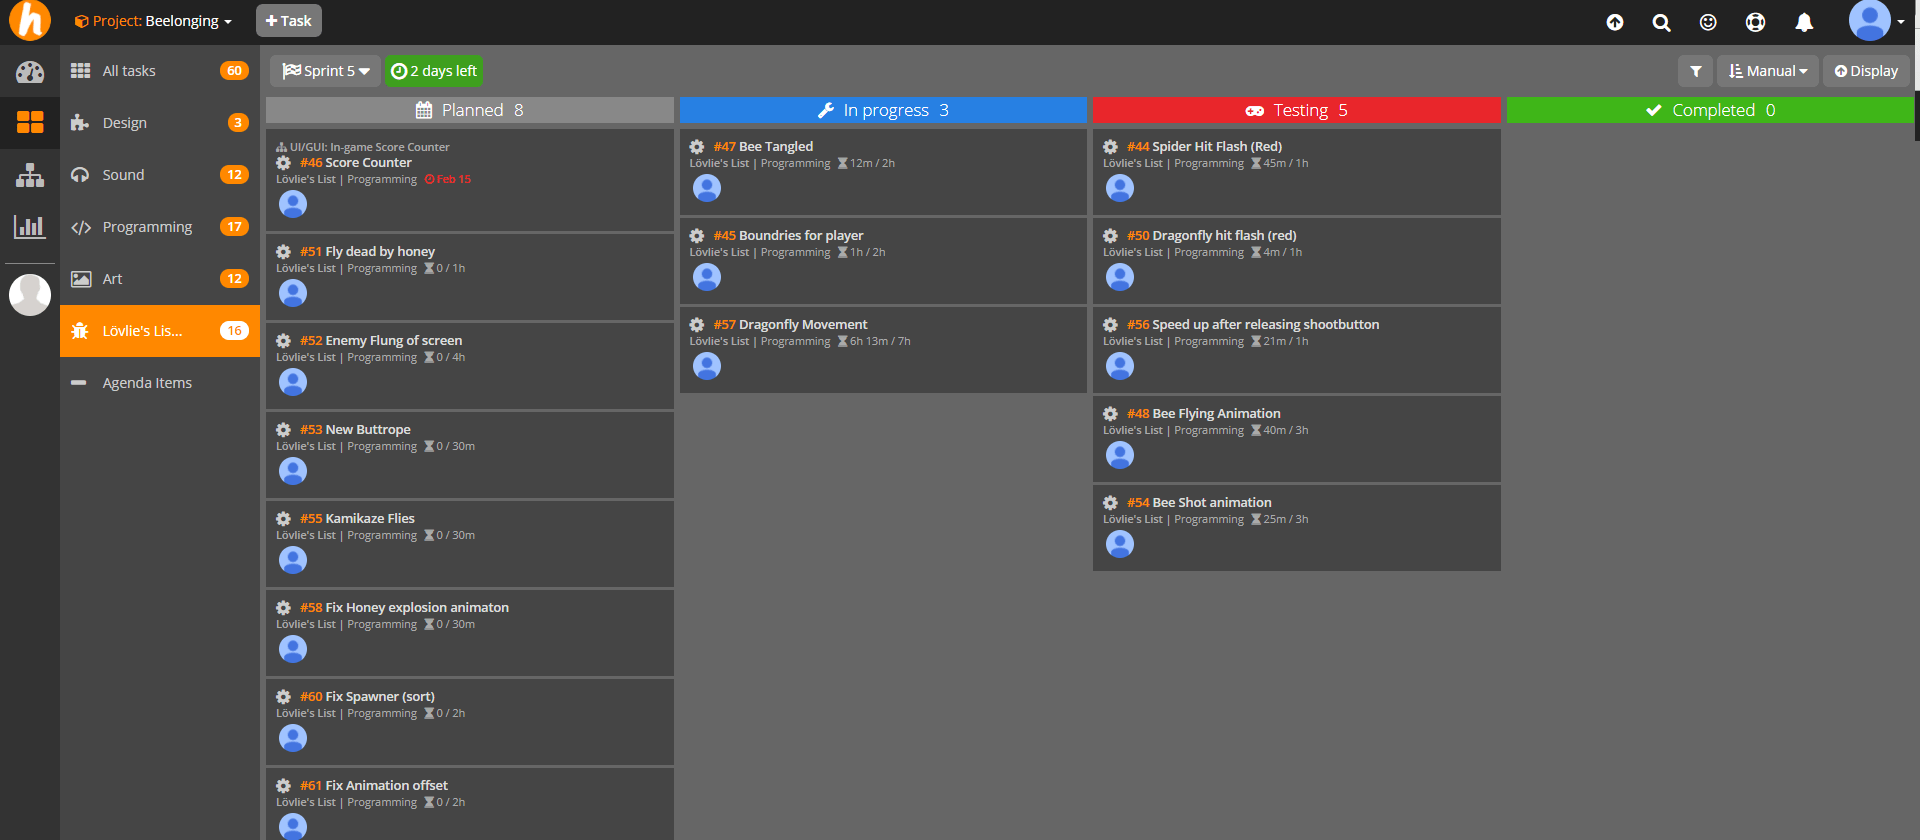Select the Sound category
1920x840 pixels.
pyautogui.click(x=160, y=175)
